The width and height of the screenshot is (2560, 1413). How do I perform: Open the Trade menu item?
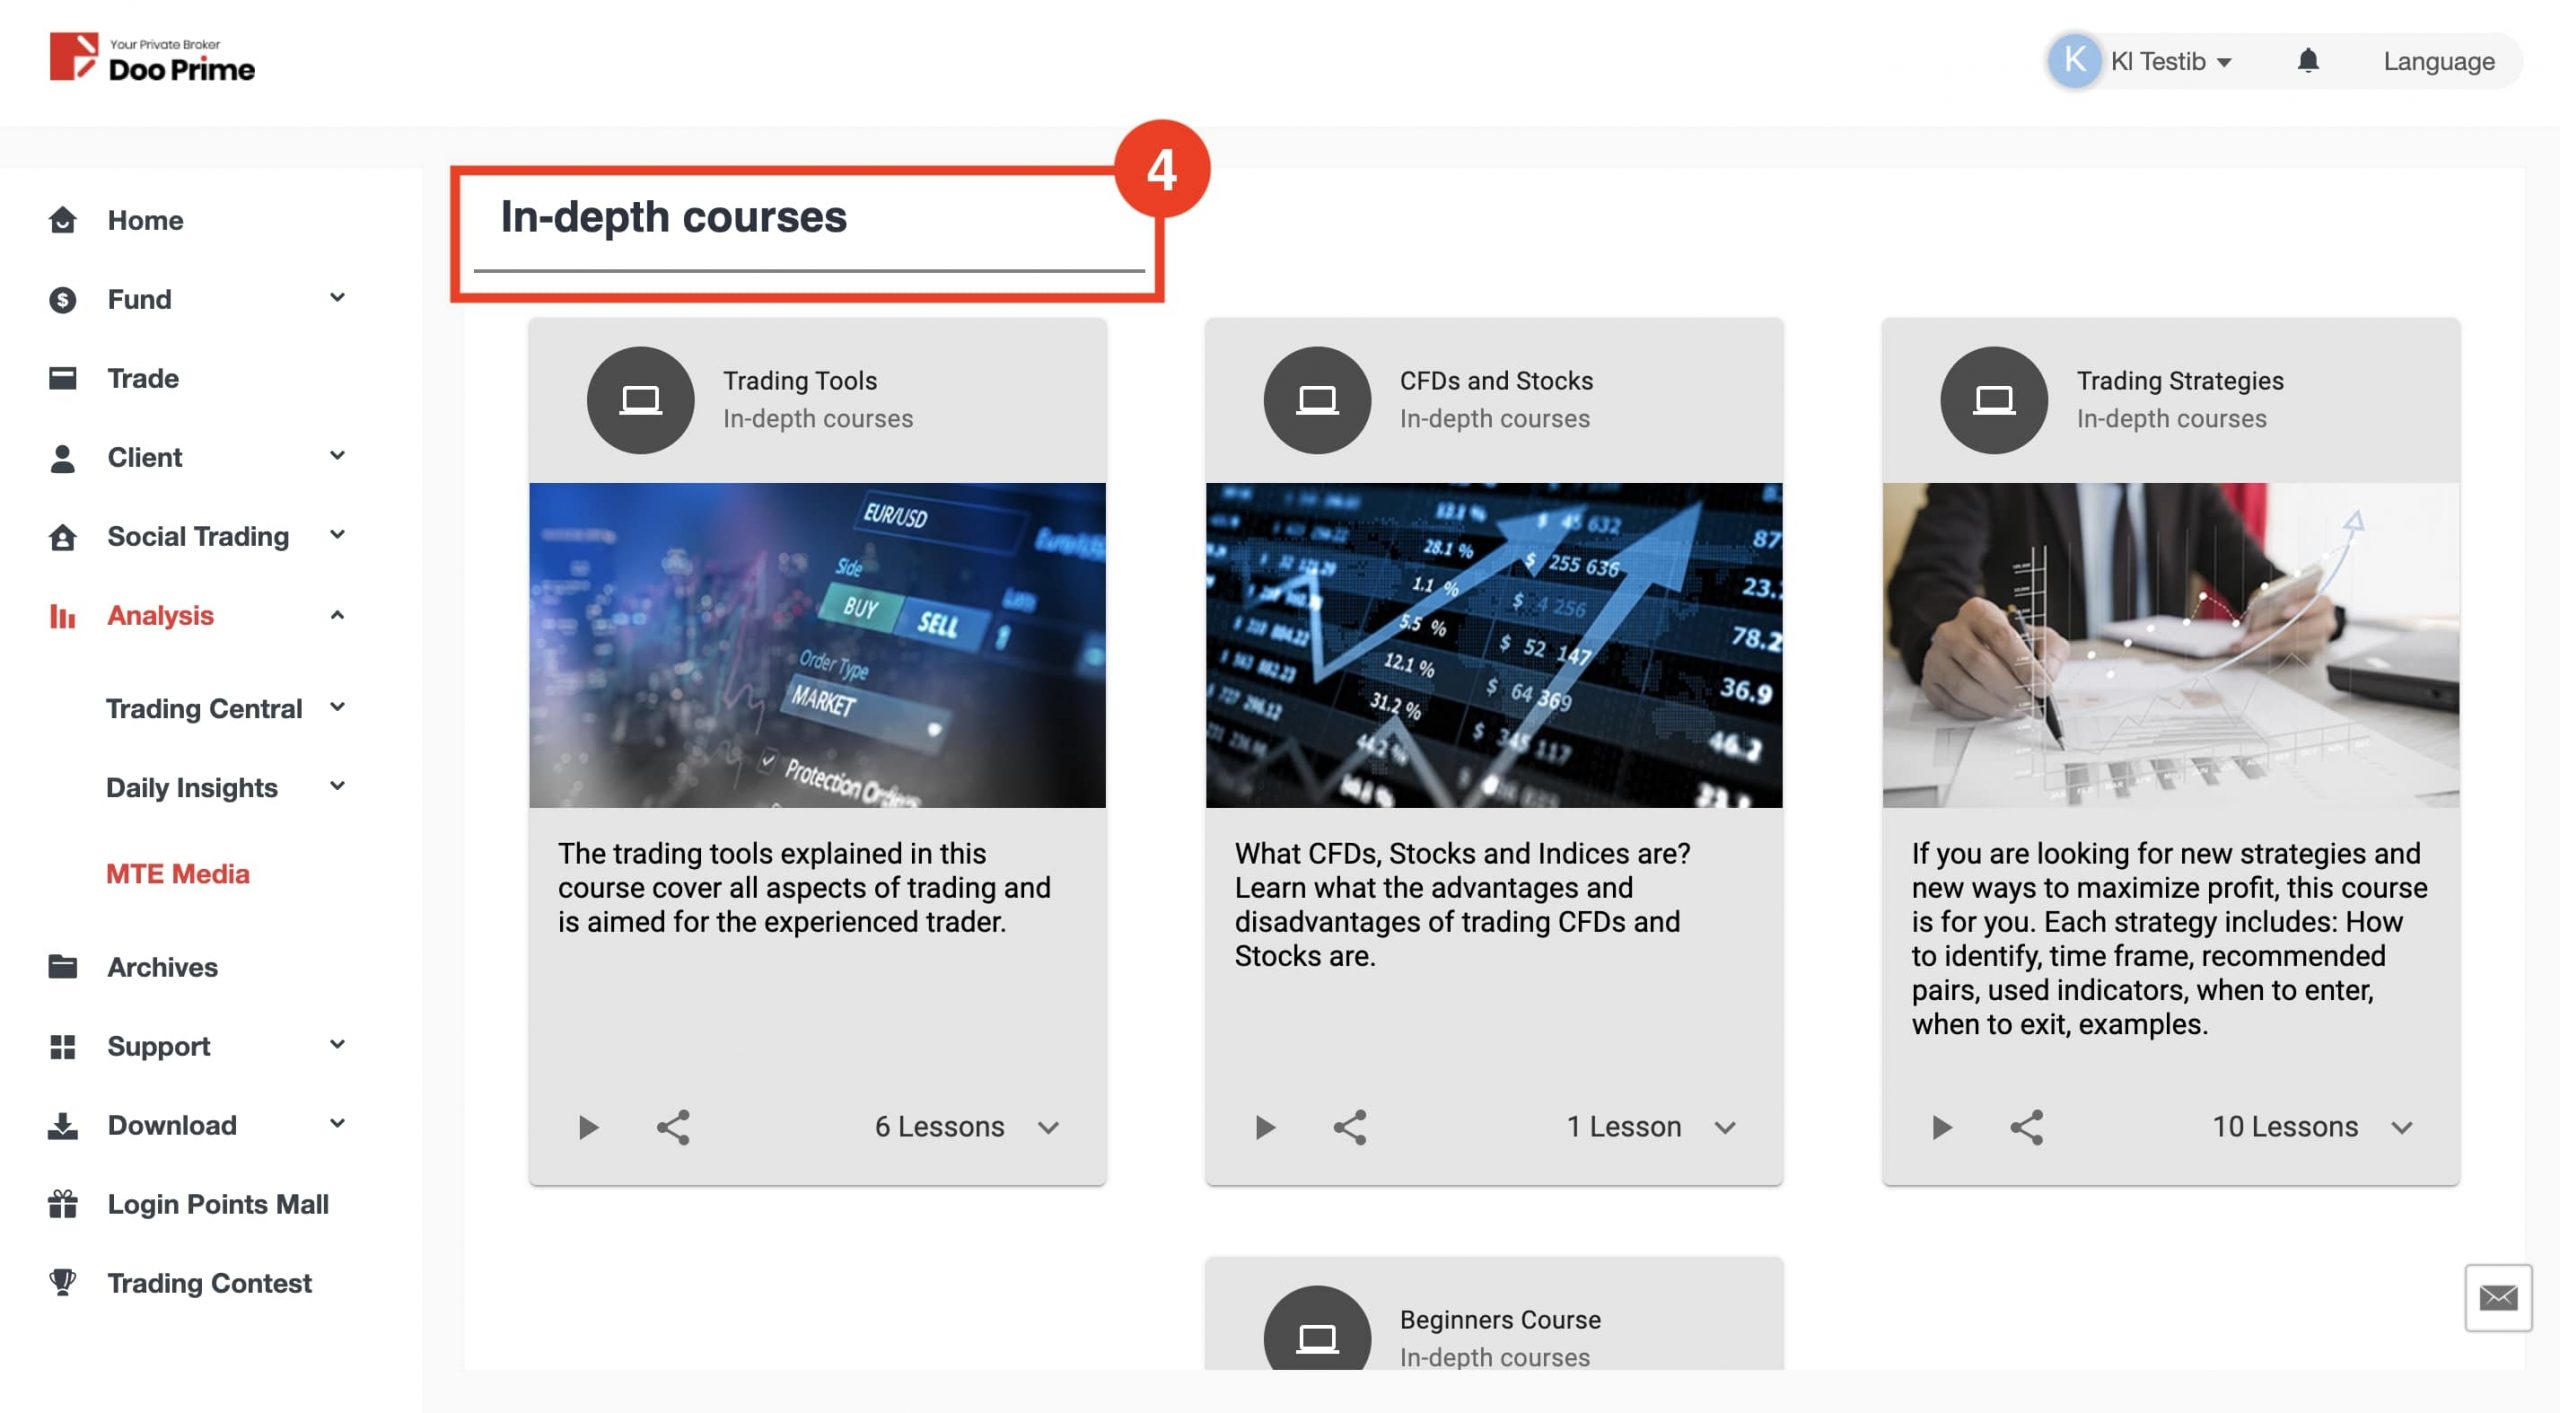point(143,378)
